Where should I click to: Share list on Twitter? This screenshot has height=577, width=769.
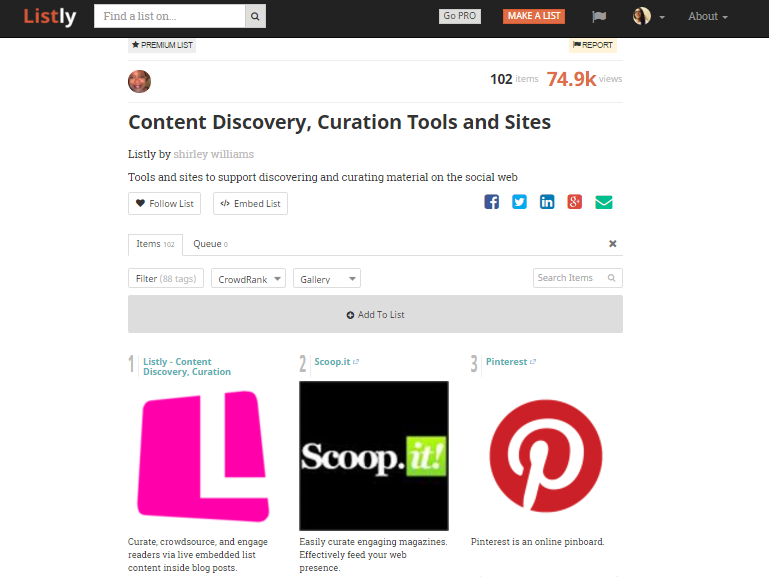519,202
